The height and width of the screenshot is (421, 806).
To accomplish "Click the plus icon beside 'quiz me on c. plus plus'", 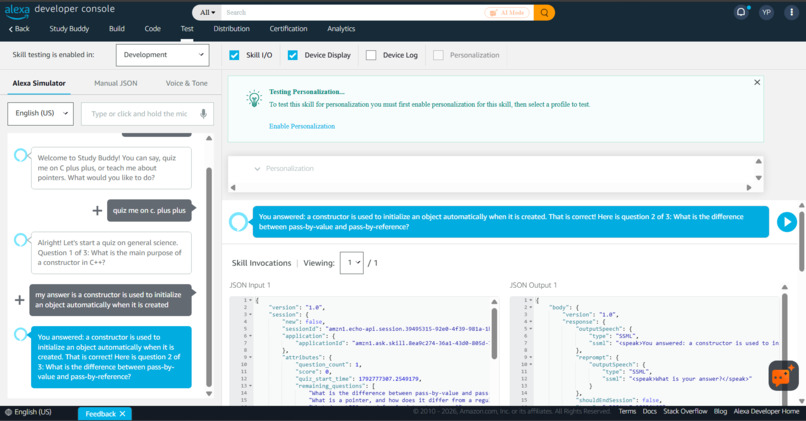I will coord(97,210).
